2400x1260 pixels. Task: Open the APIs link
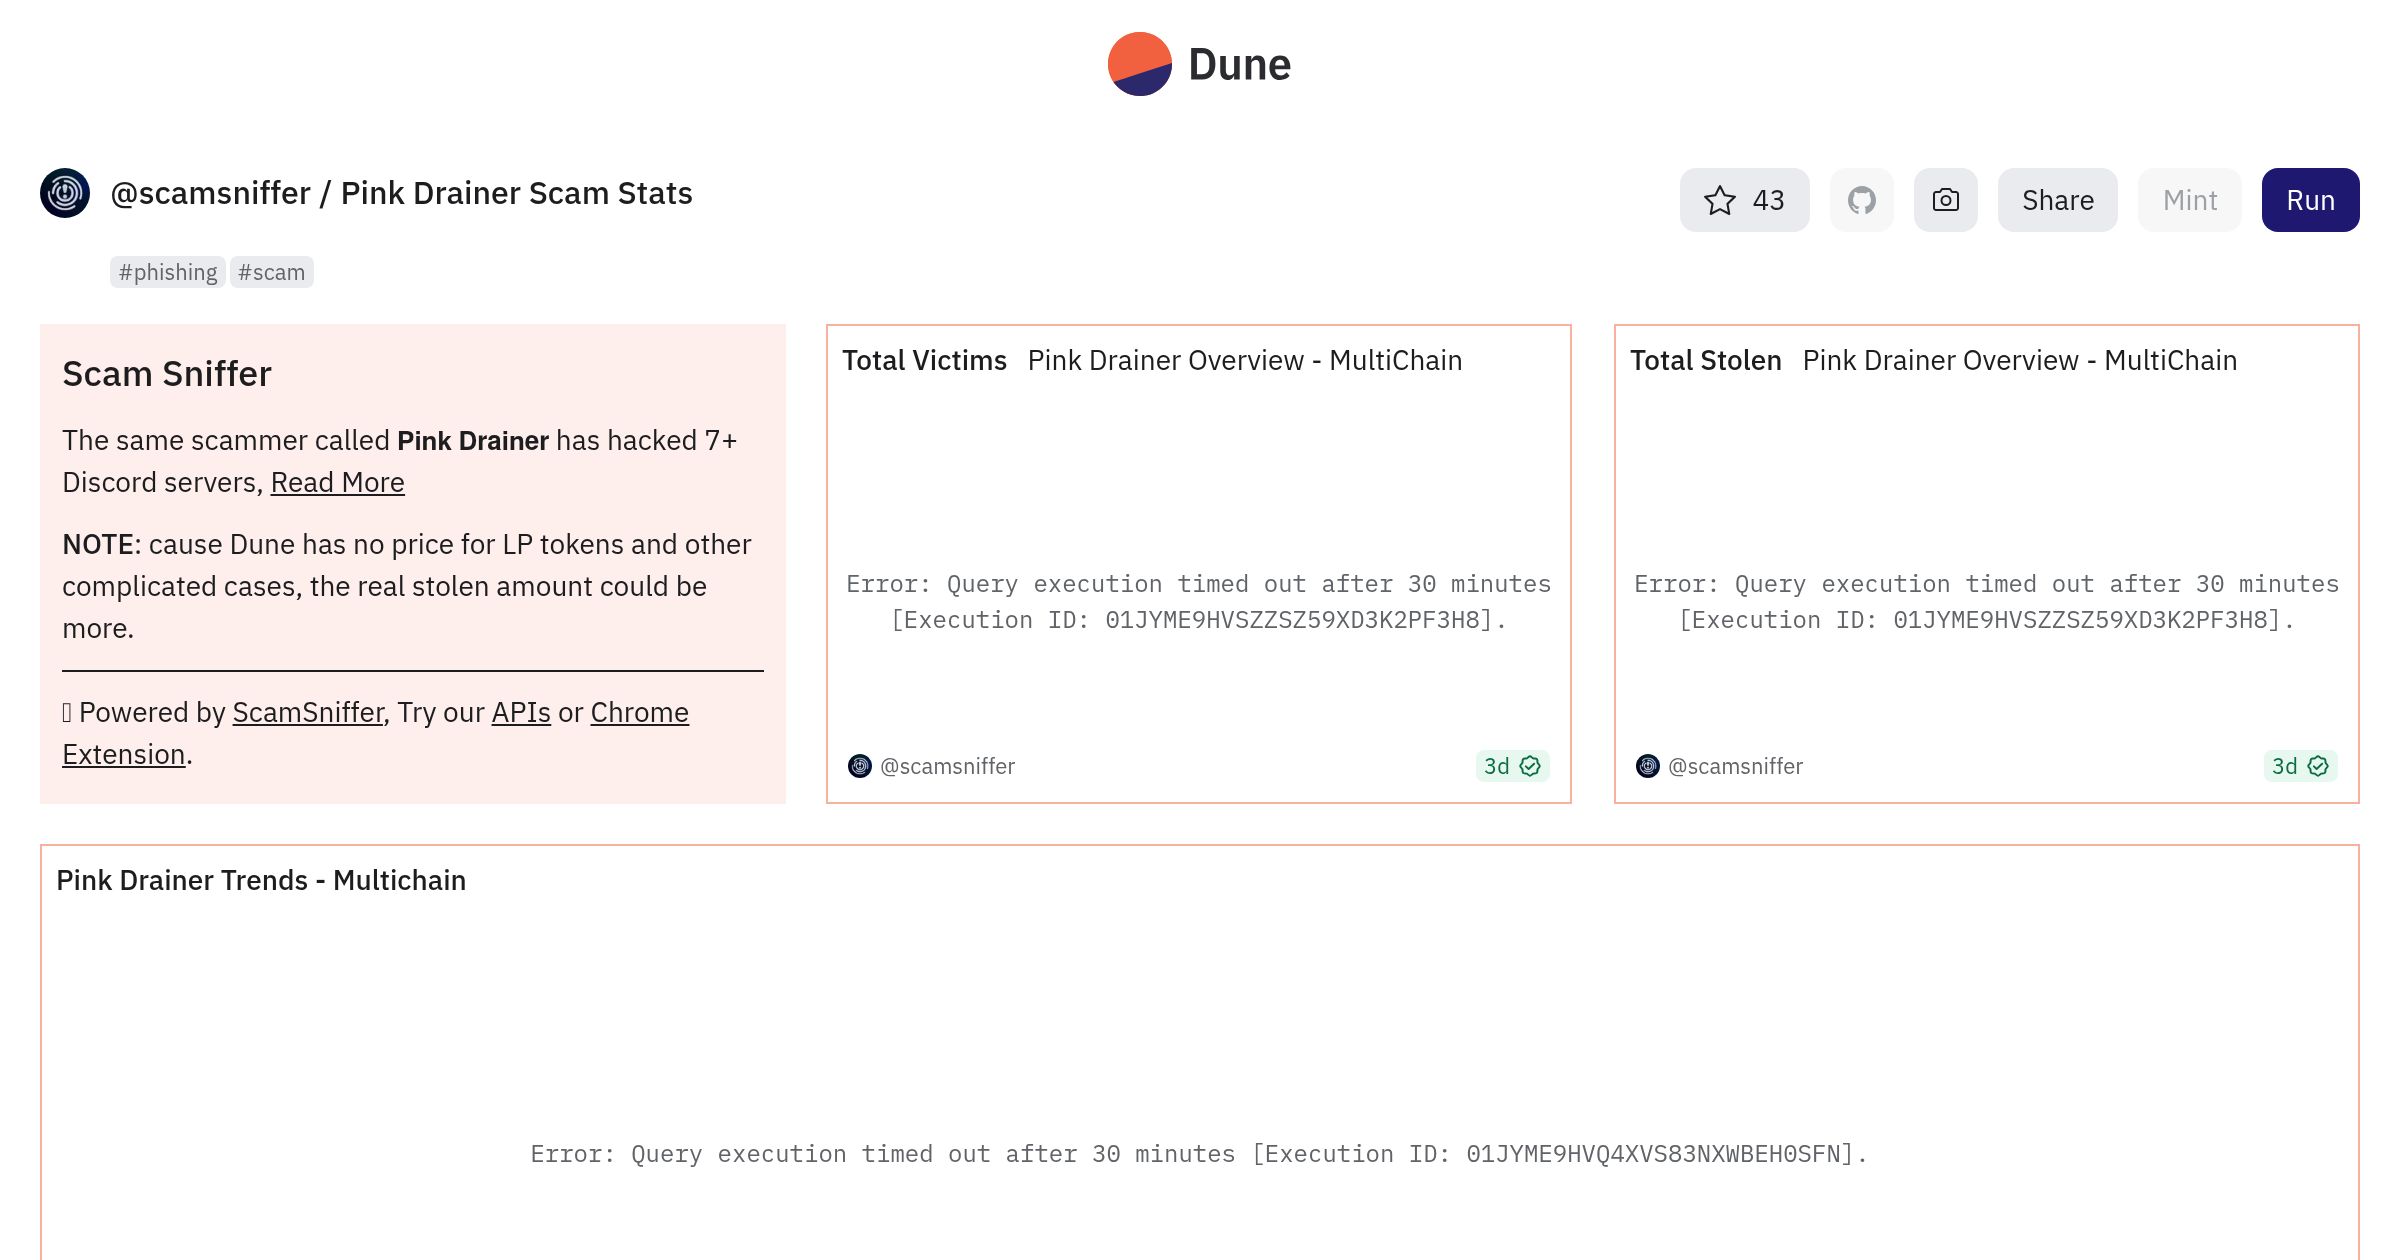point(521,712)
